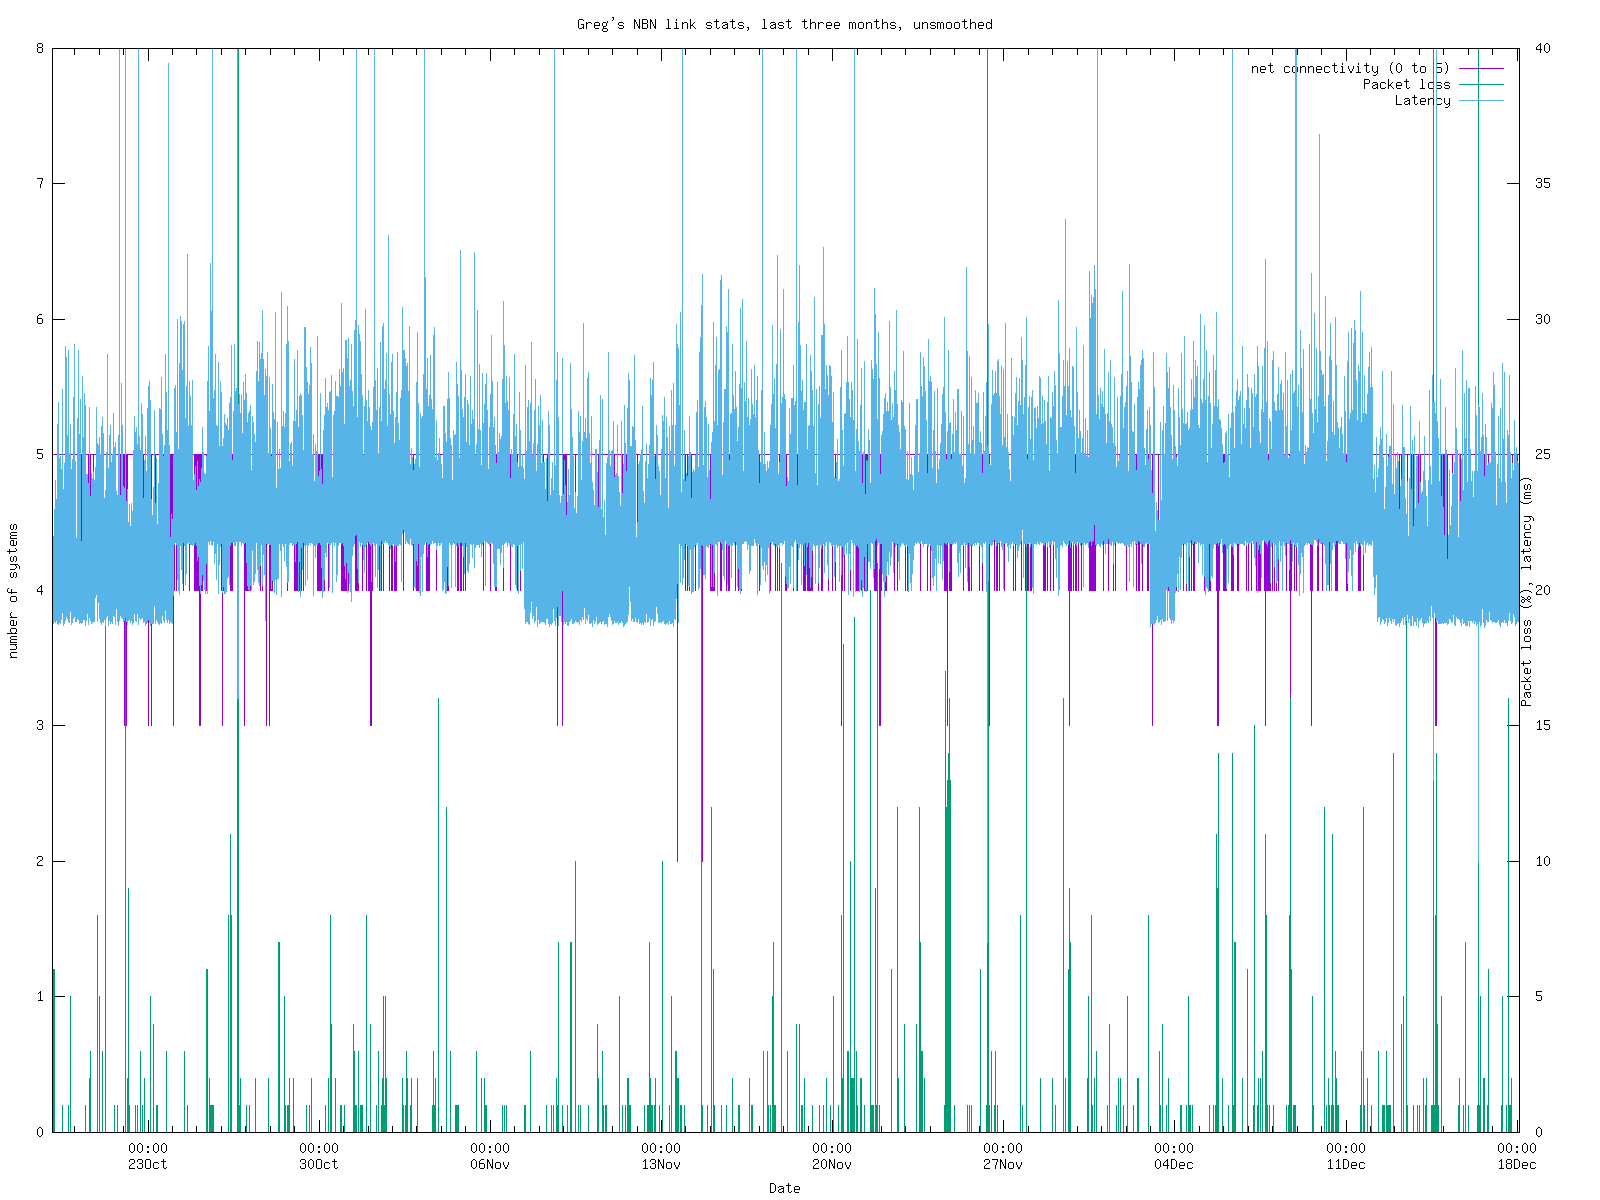Select the 'Packet loss' legend label

[1405, 84]
